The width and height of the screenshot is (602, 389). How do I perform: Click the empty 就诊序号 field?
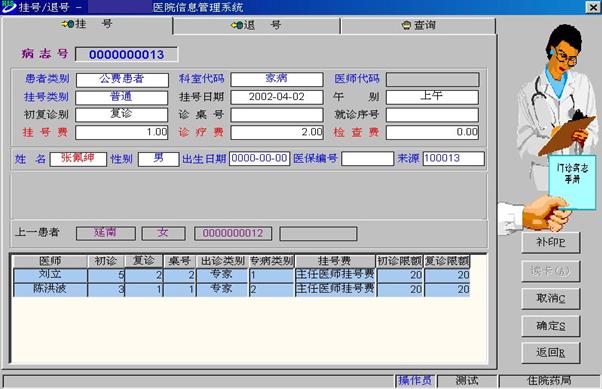(x=432, y=114)
